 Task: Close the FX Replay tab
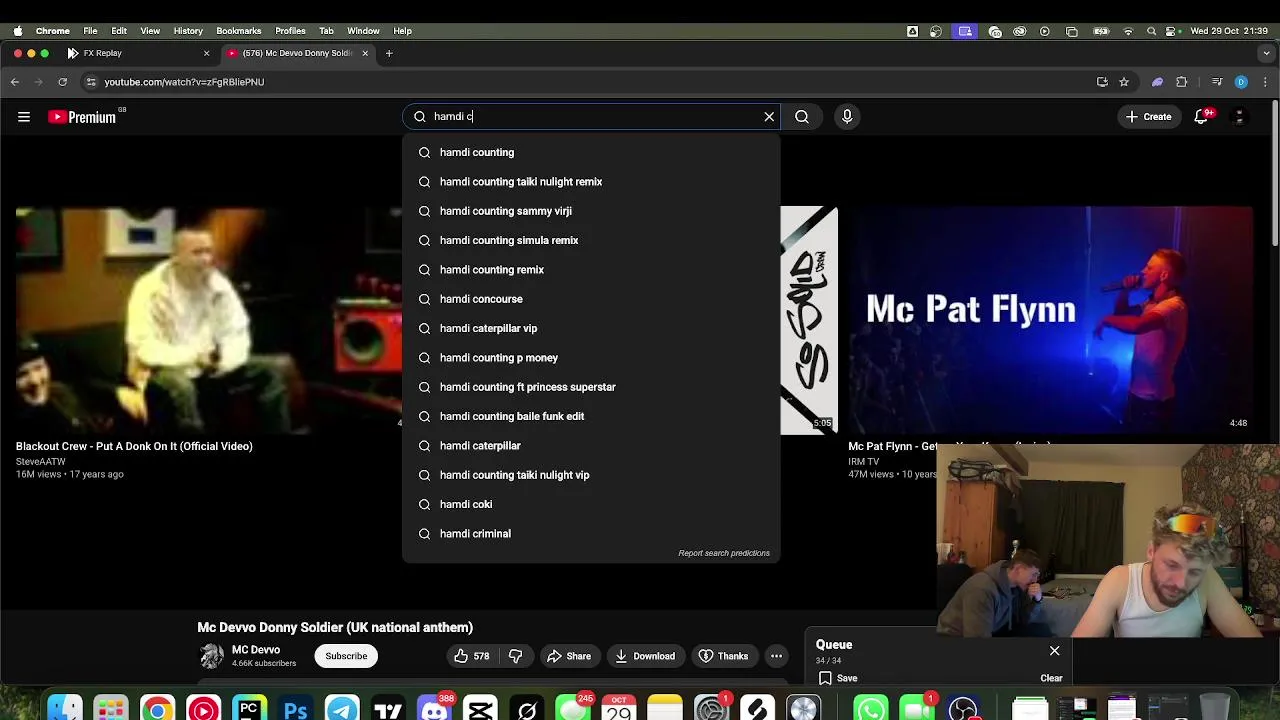207,53
